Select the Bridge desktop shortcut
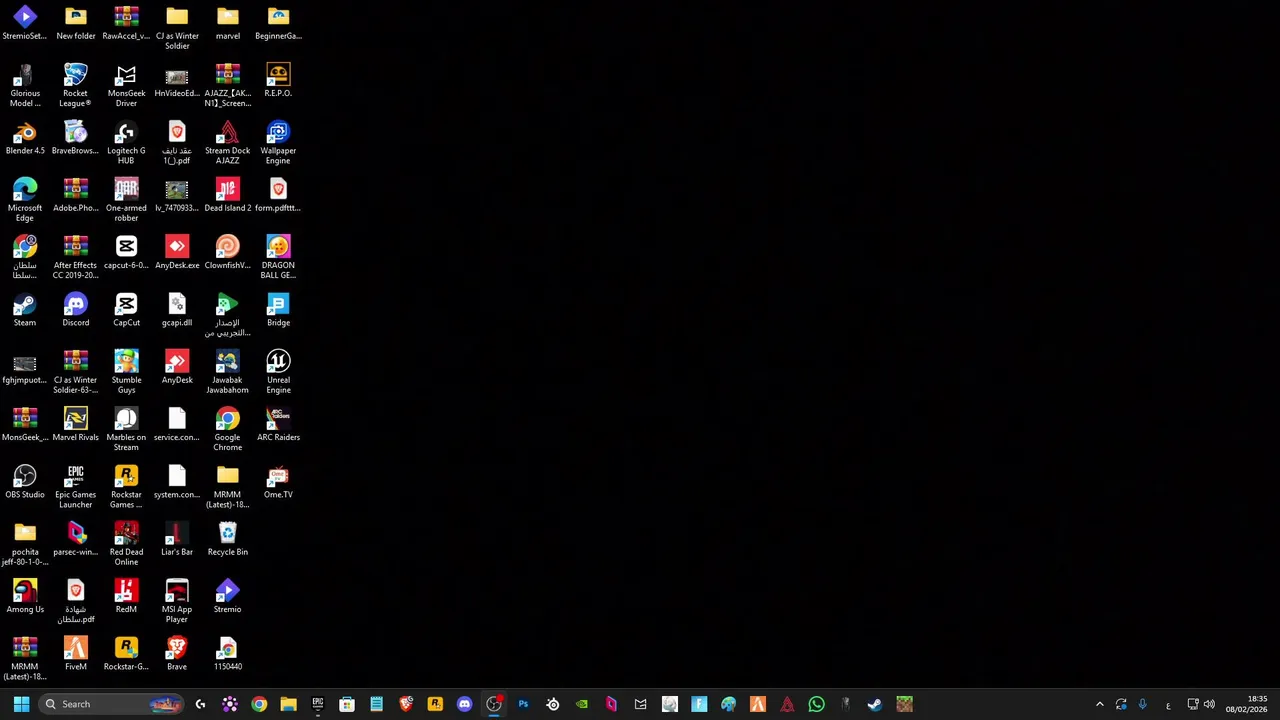1280x720 pixels. point(278,310)
